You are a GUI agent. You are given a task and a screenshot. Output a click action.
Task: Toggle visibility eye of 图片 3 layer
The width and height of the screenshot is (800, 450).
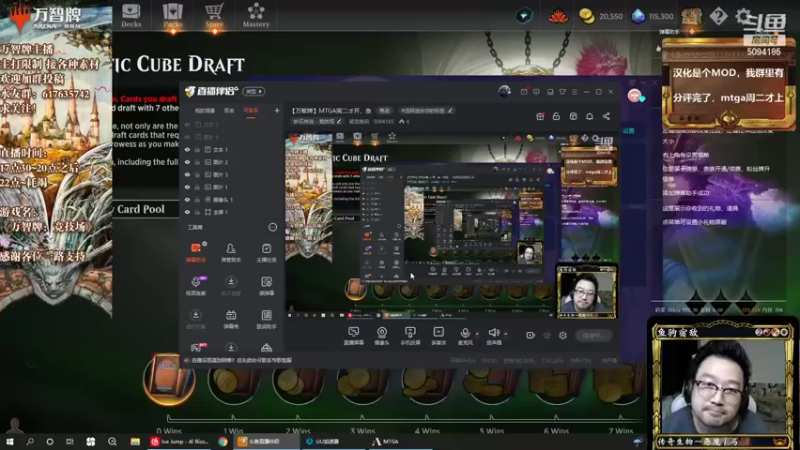click(x=187, y=174)
